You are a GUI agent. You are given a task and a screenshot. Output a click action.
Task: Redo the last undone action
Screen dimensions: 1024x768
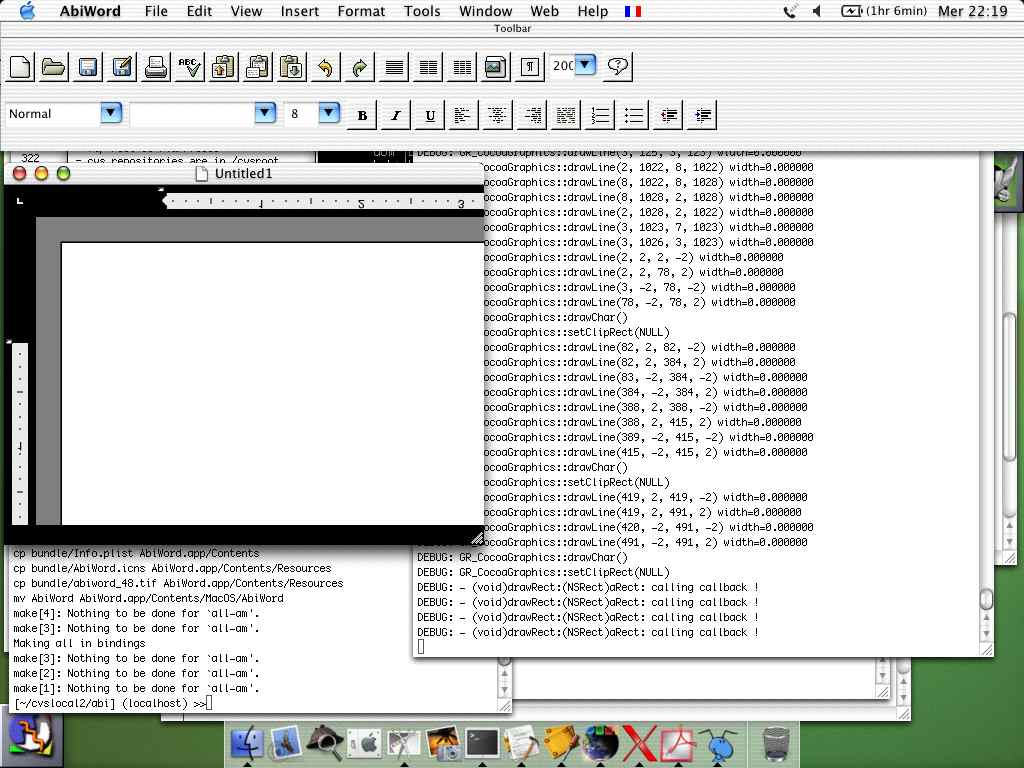coord(359,67)
